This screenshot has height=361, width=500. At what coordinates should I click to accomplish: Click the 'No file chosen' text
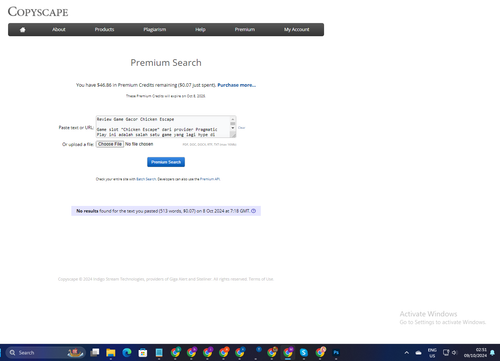(139, 144)
